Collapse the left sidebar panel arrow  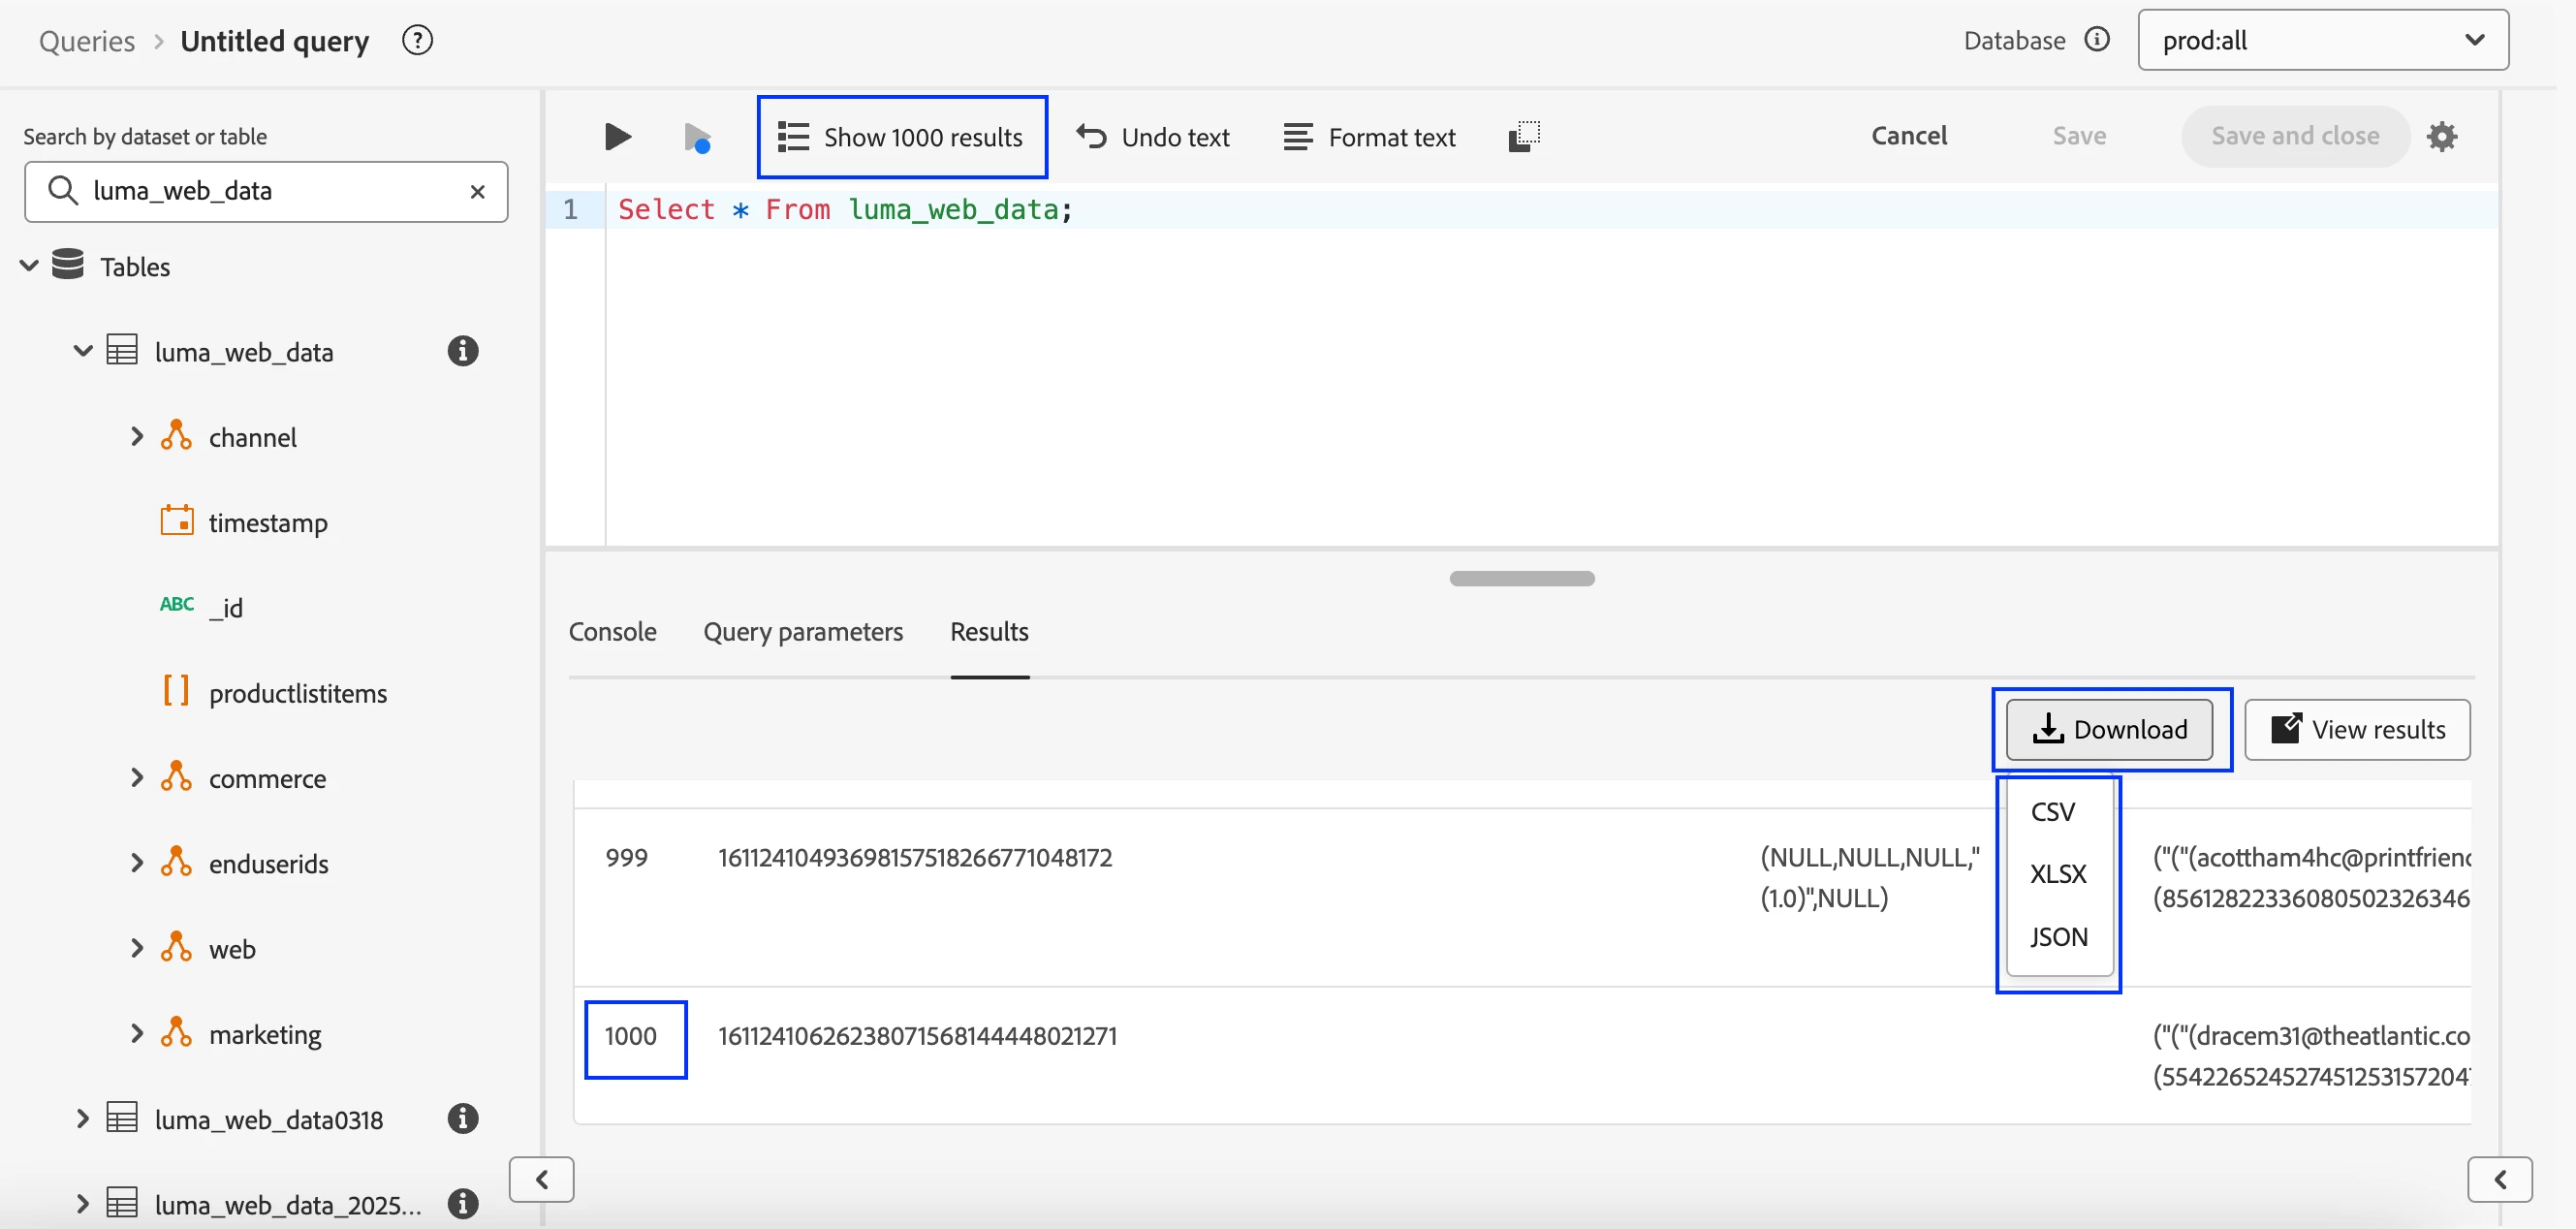[541, 1179]
